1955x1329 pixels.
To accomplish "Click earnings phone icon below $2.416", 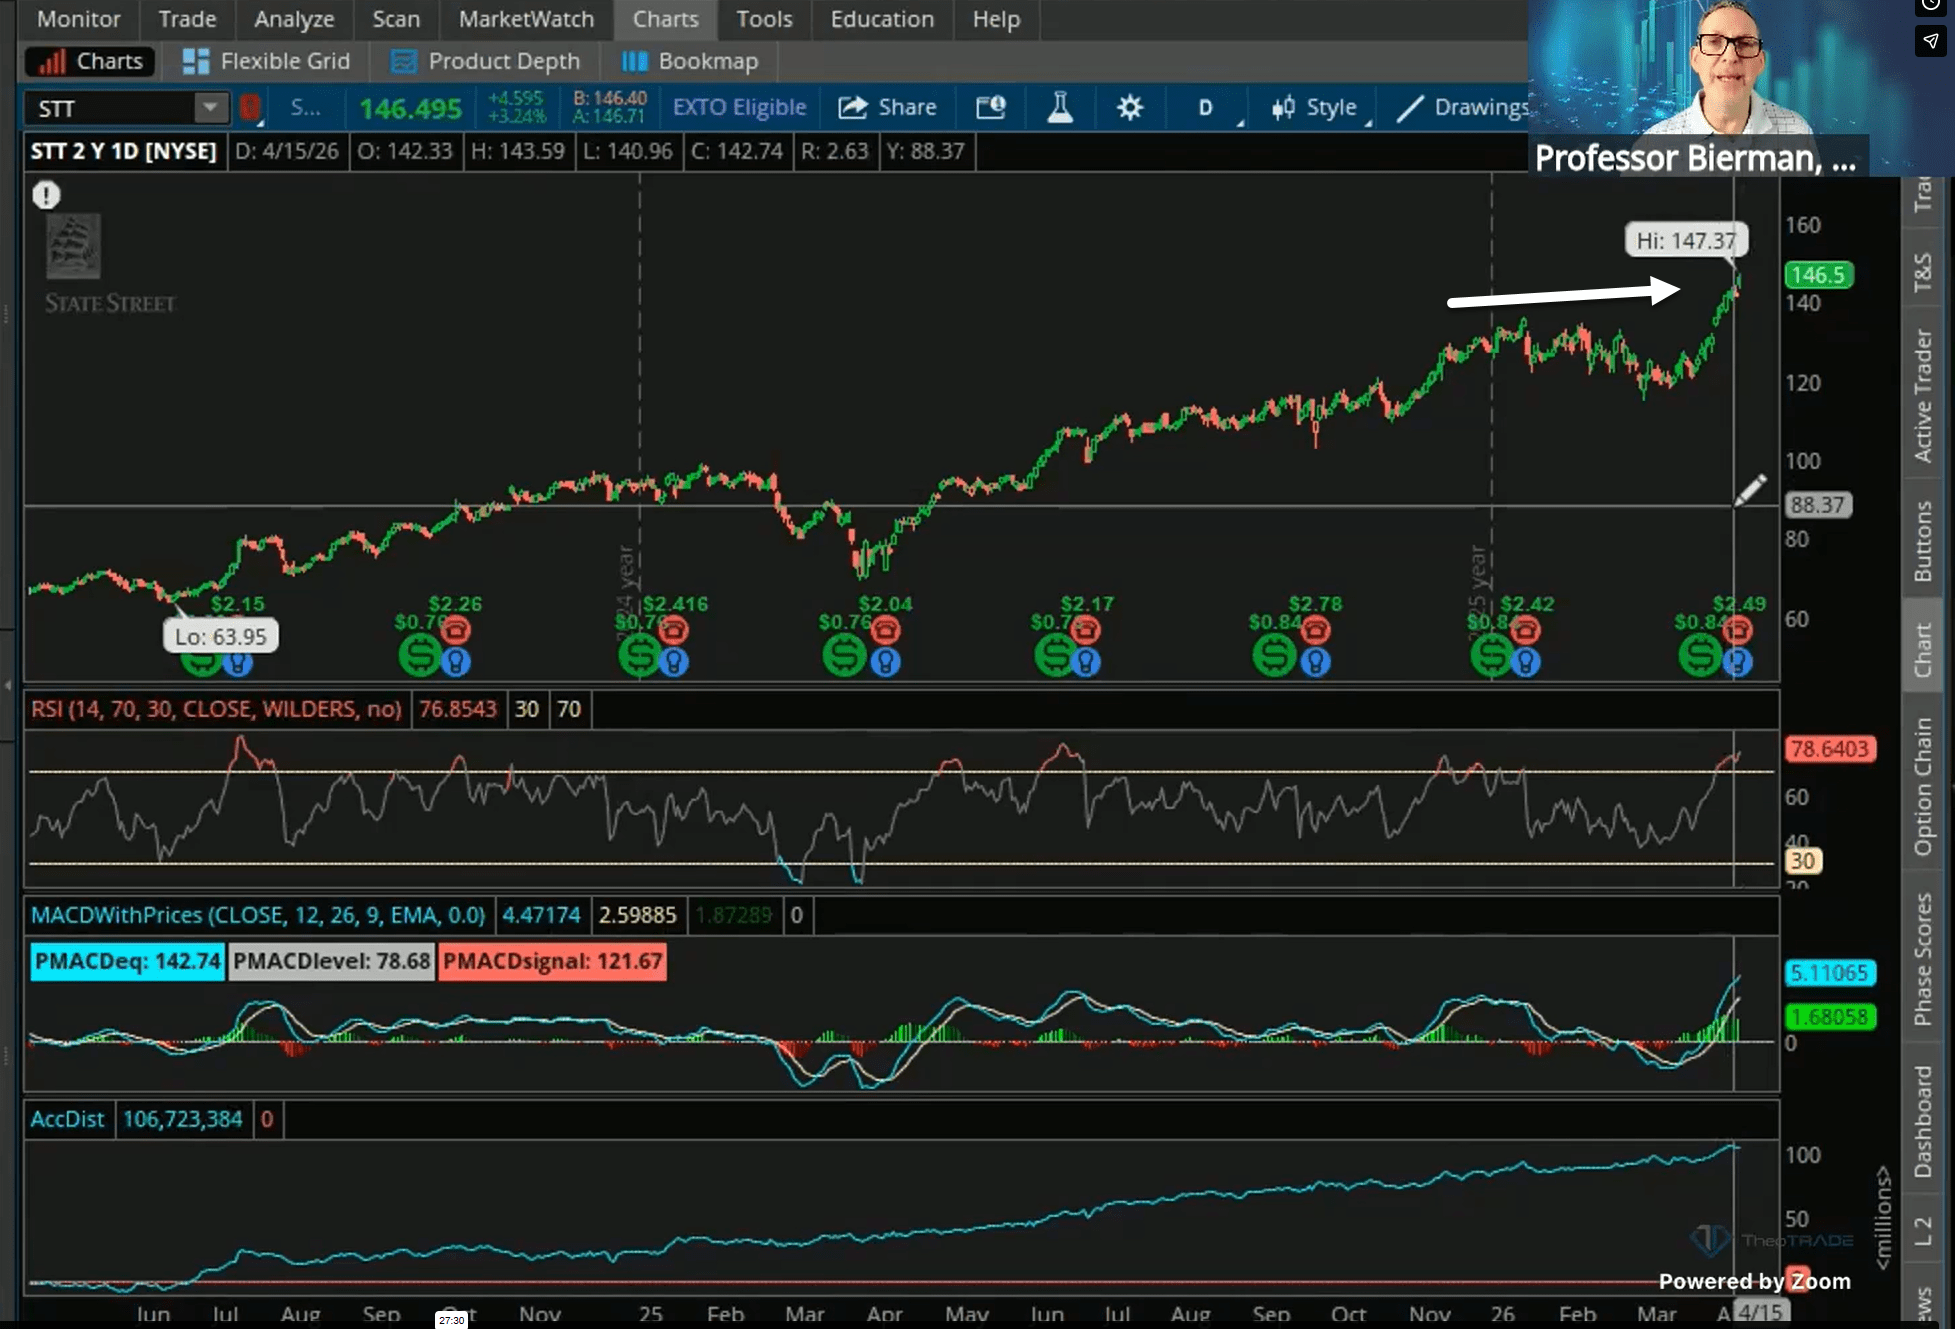I will 673,630.
